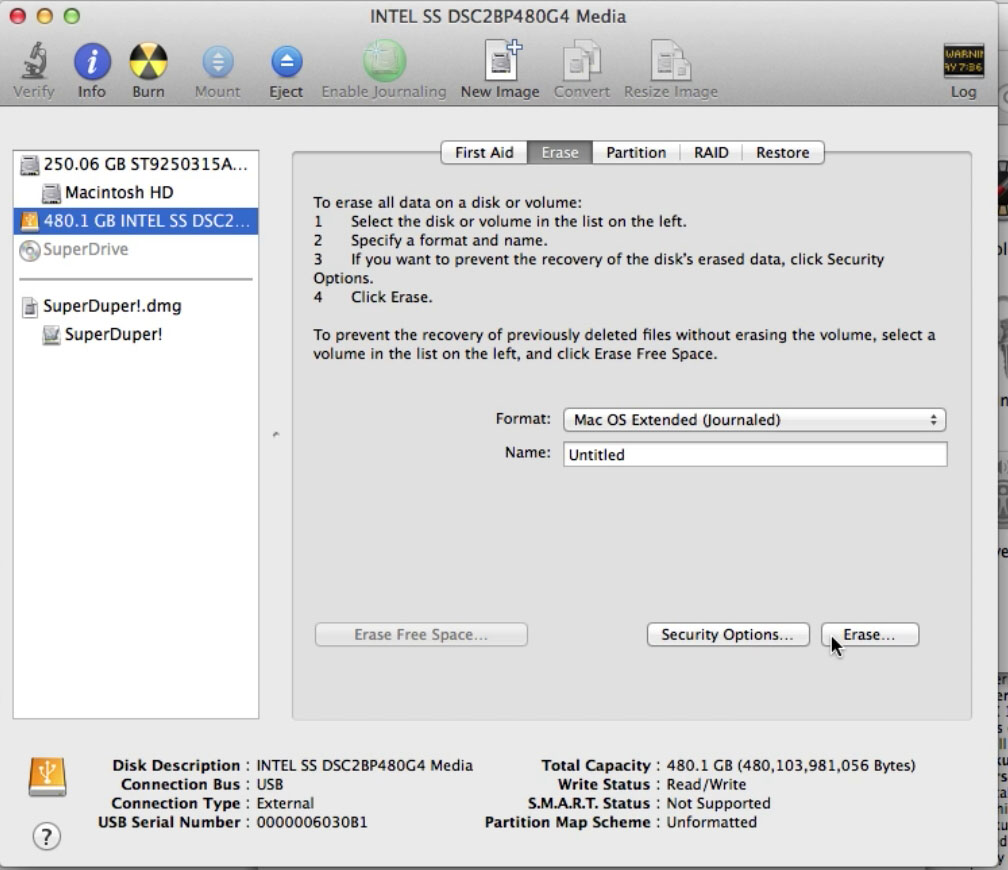This screenshot has height=870, width=1008.
Task: Click the USB Serial Number value 0000006030B1
Action: pos(312,822)
